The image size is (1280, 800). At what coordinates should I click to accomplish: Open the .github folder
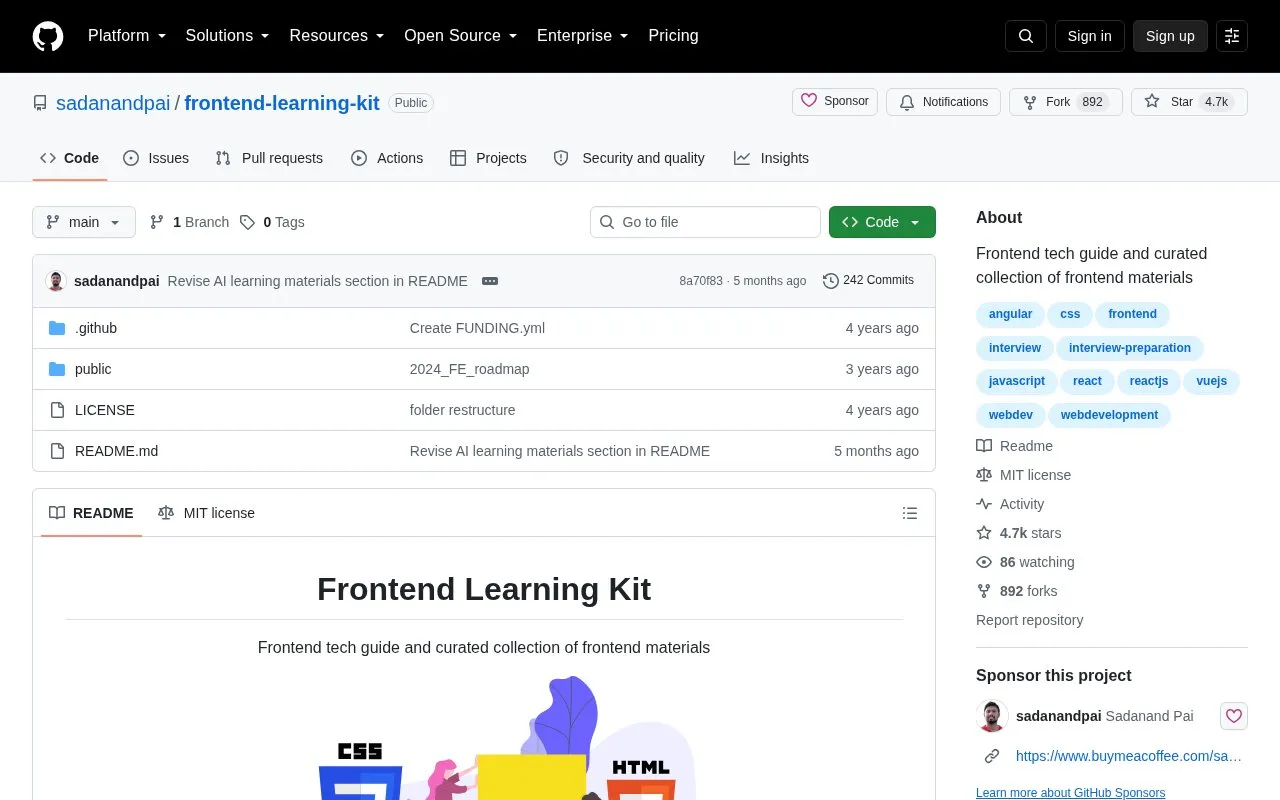pyautogui.click(x=96, y=328)
